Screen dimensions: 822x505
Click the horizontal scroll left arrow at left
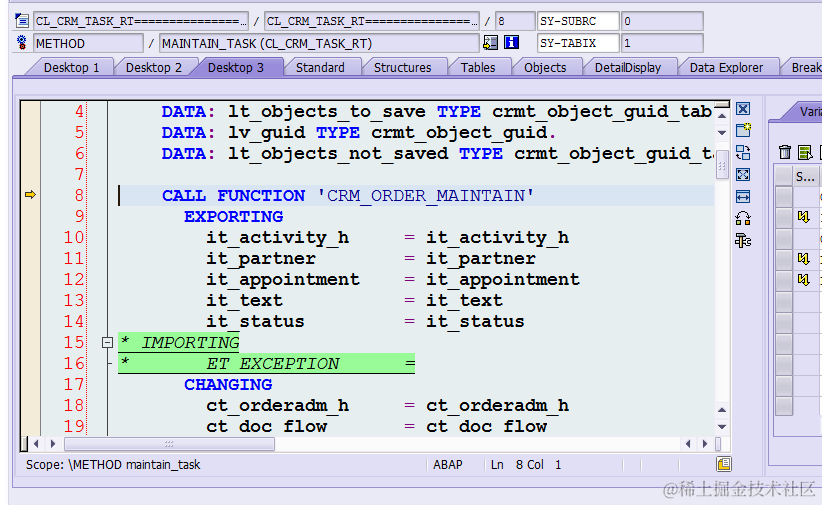tap(36, 444)
